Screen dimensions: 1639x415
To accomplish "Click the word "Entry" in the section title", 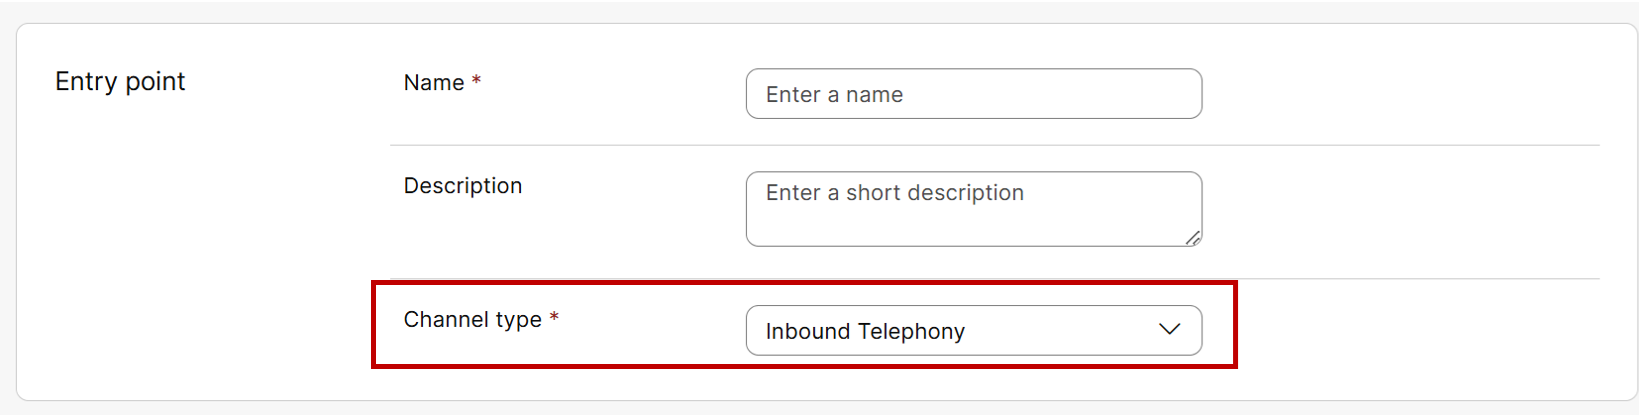I will [x=86, y=82].
